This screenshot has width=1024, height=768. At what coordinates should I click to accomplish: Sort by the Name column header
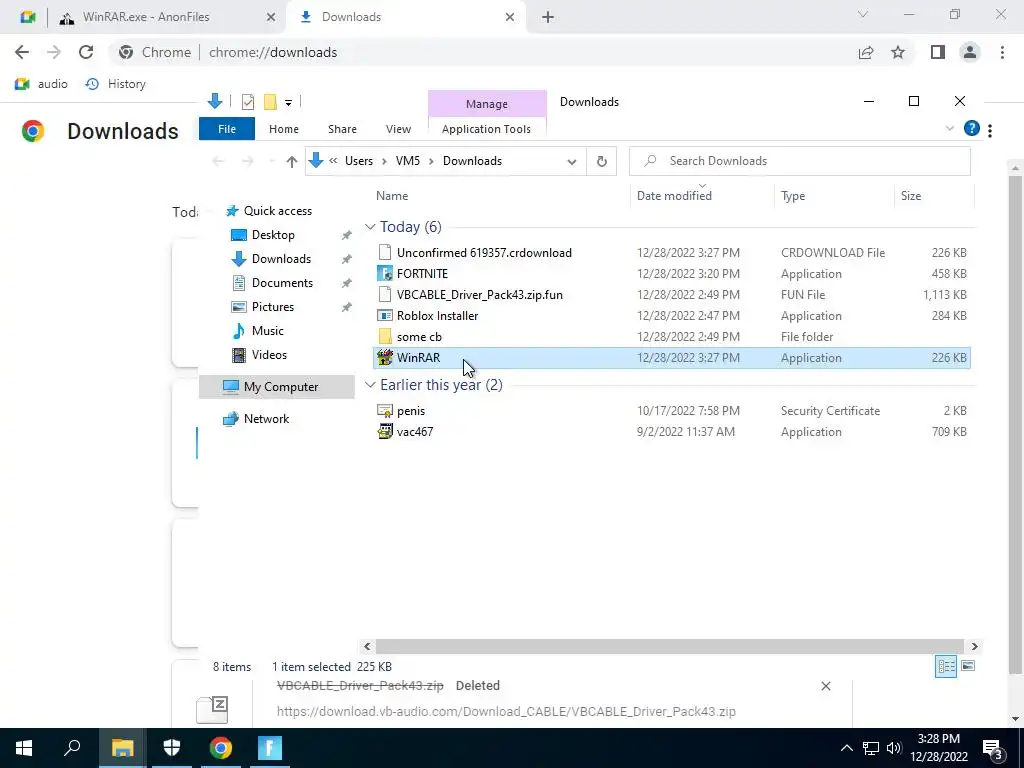pos(392,196)
